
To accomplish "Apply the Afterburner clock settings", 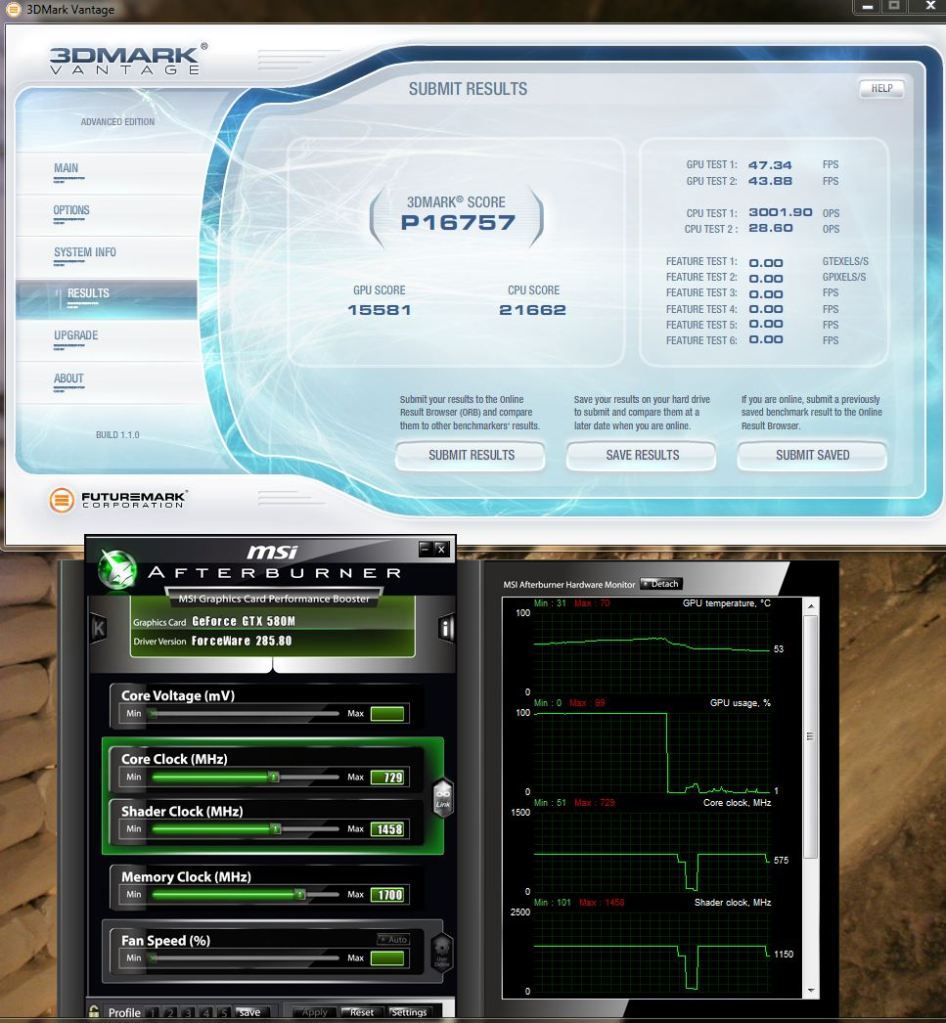I will tap(314, 1012).
